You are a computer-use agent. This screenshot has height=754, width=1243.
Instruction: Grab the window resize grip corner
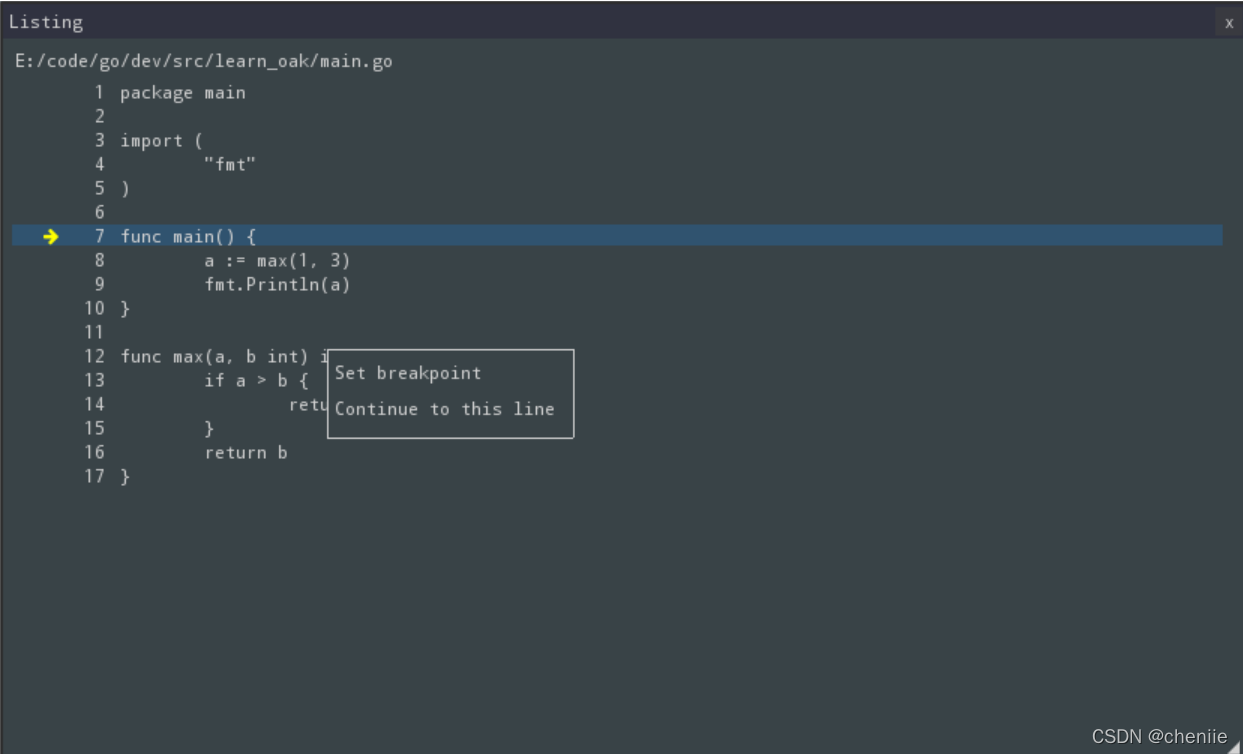(x=1234, y=746)
